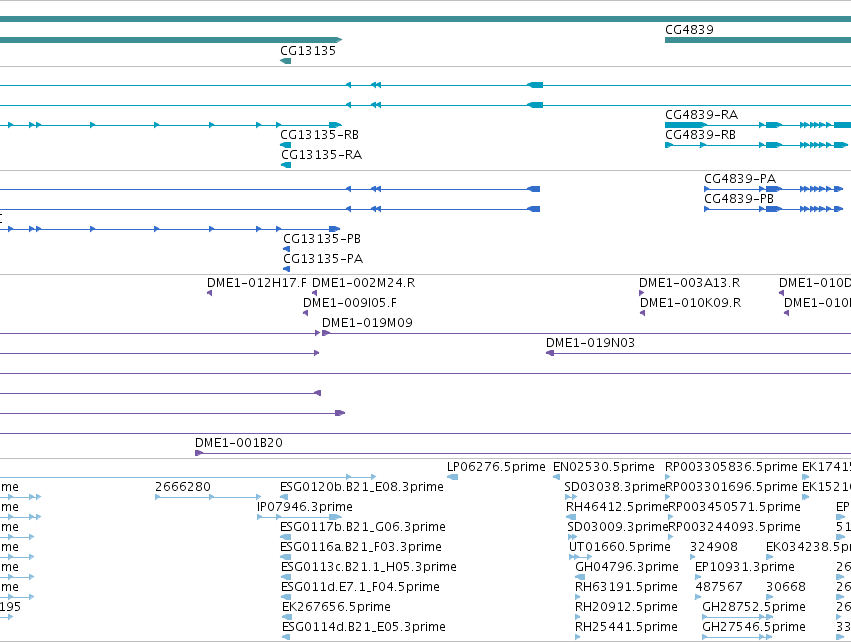Click the EN02530.5prime EST glyph
The image size is (851, 642).
(556, 477)
